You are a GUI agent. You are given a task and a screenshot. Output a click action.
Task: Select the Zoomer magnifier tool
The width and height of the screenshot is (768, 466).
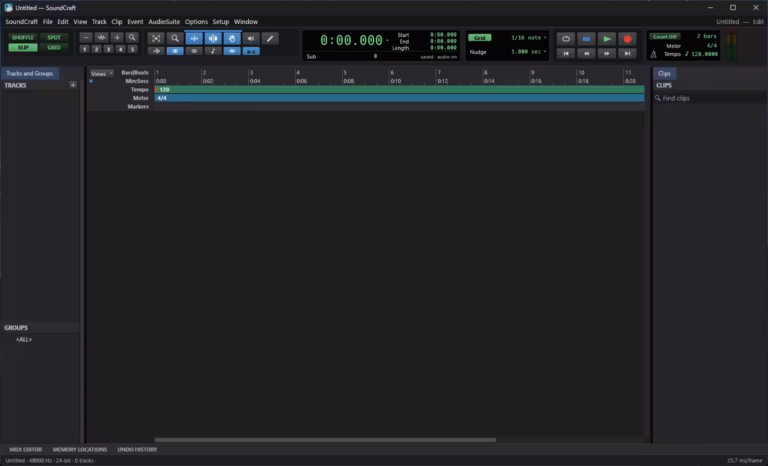coord(175,39)
